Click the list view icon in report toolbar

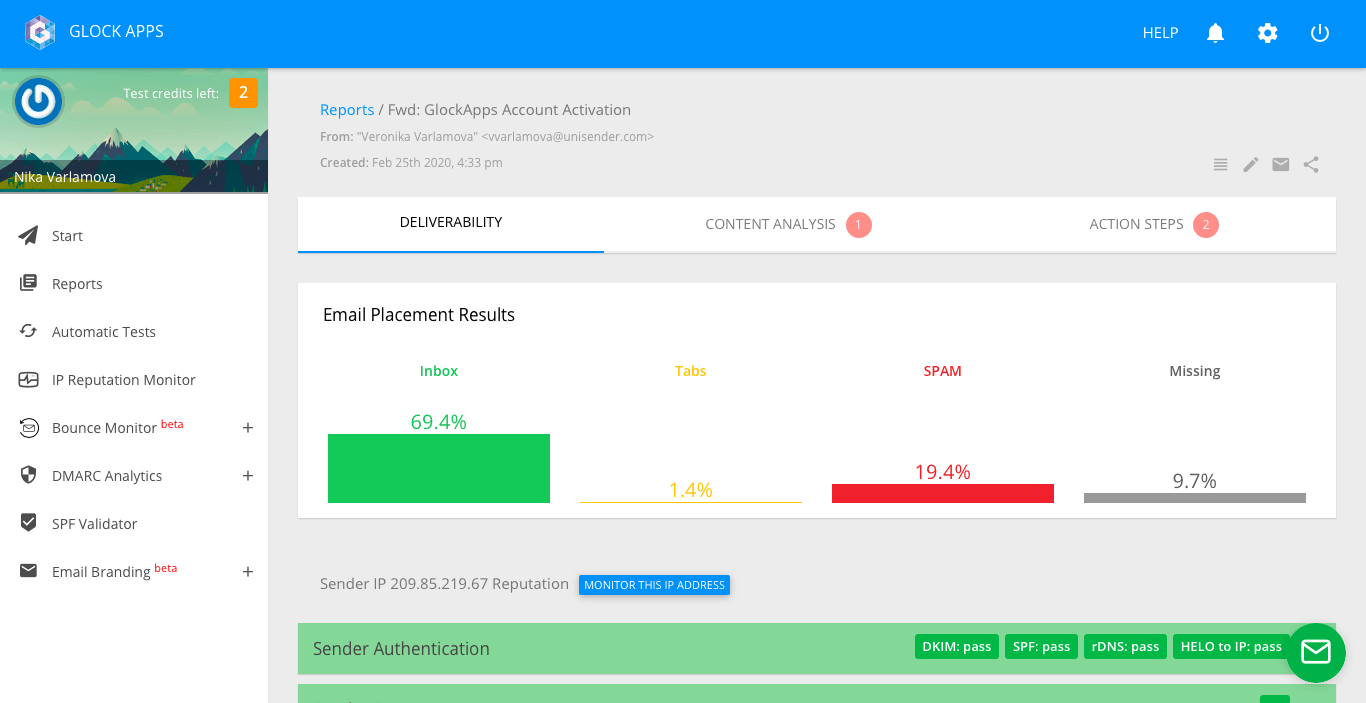tap(1220, 165)
